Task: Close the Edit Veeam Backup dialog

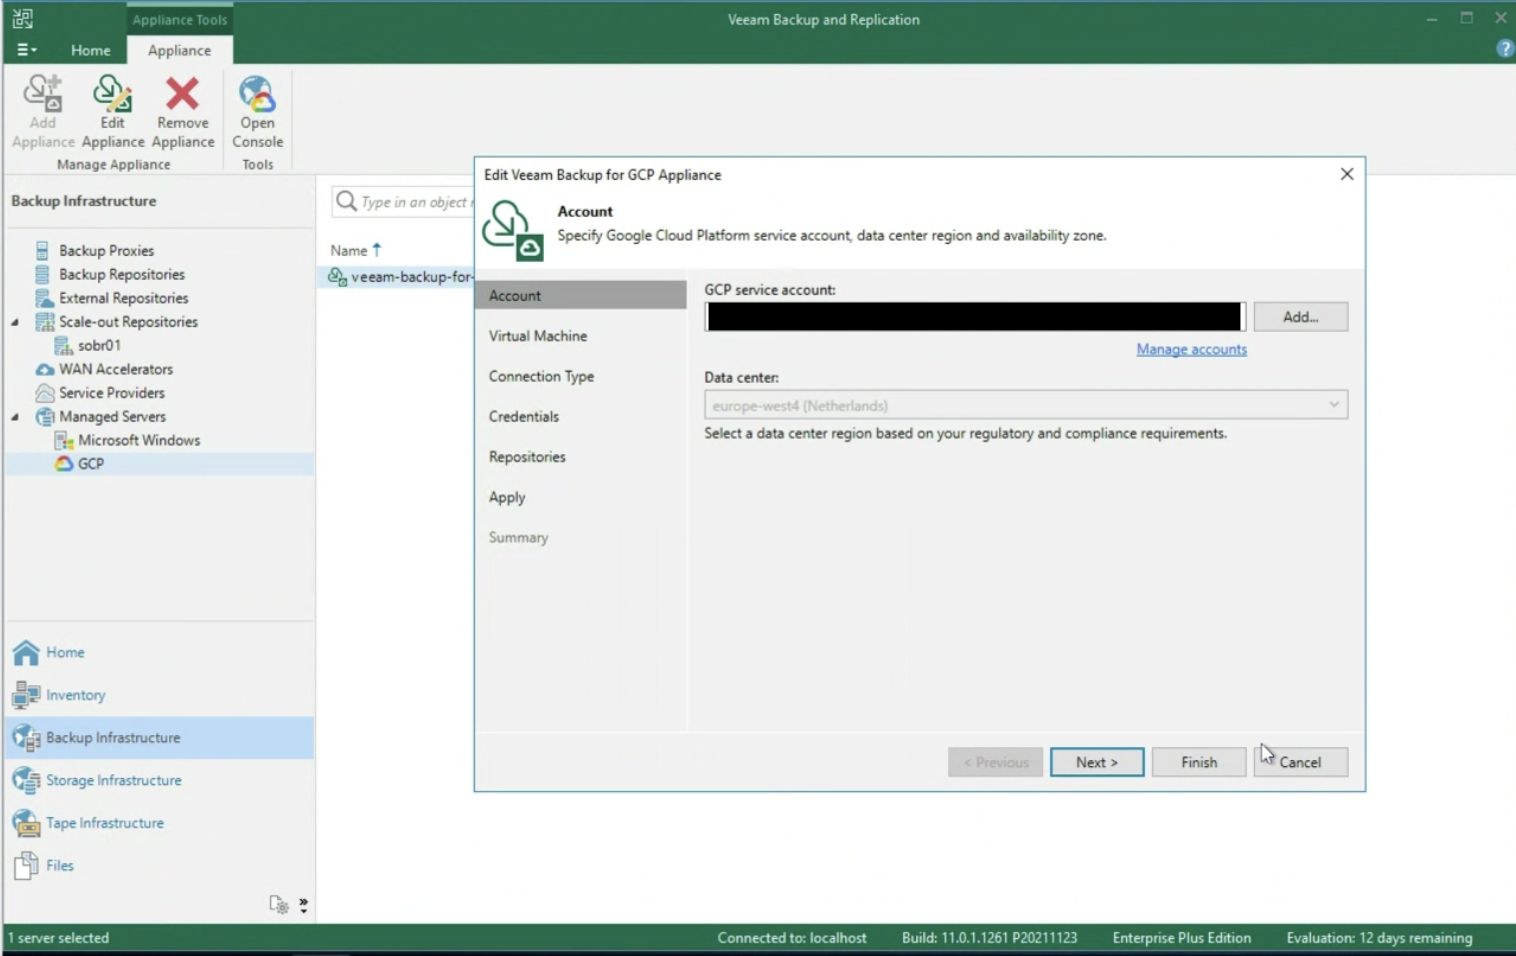Action: (x=1347, y=174)
